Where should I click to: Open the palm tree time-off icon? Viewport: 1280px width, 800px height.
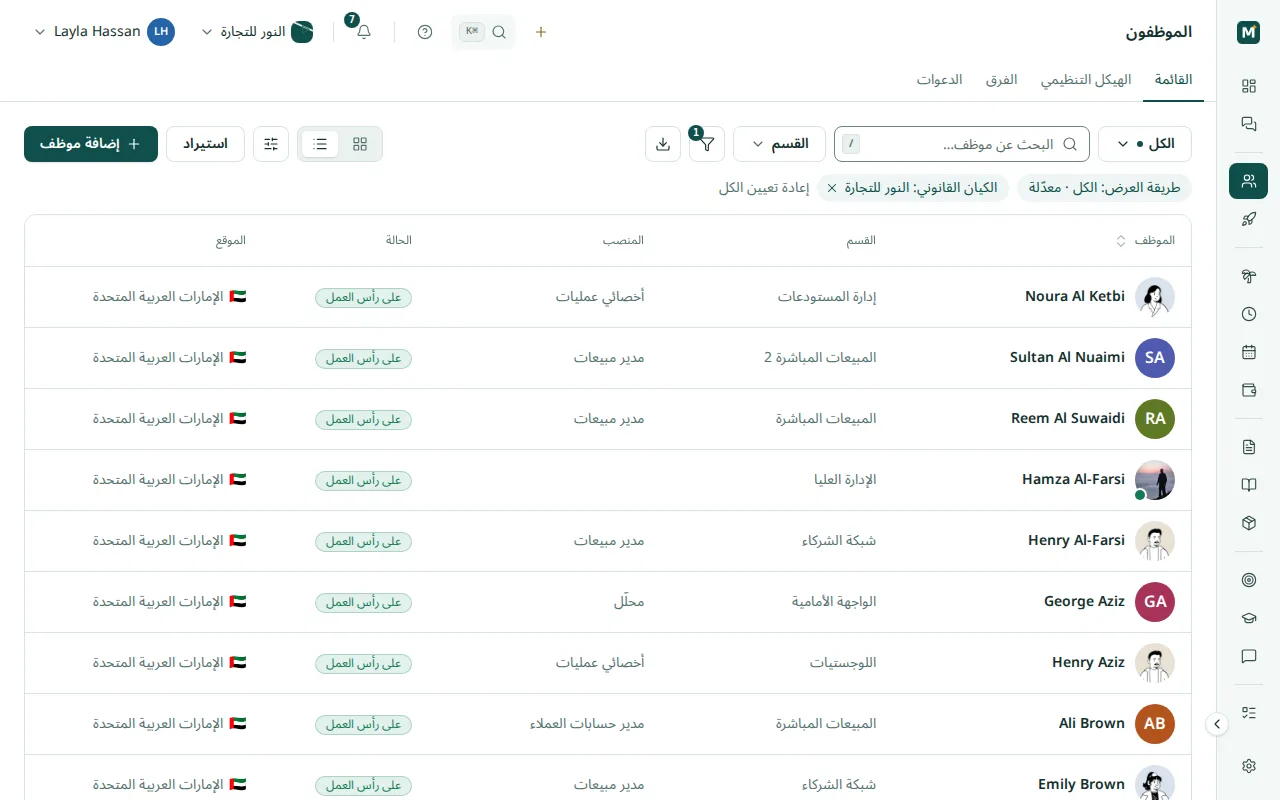pyautogui.click(x=1248, y=276)
